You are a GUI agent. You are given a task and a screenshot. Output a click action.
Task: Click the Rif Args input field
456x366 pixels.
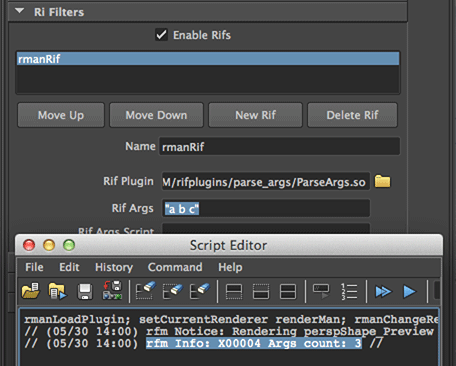tap(266, 209)
